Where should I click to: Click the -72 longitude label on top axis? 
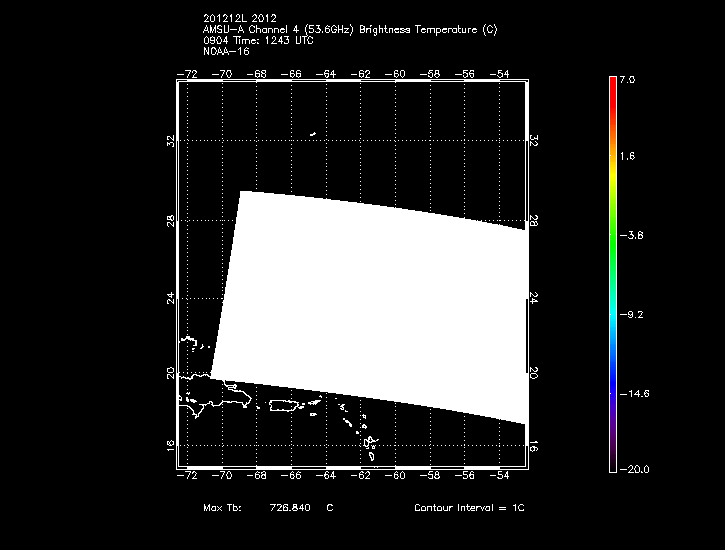tap(187, 74)
